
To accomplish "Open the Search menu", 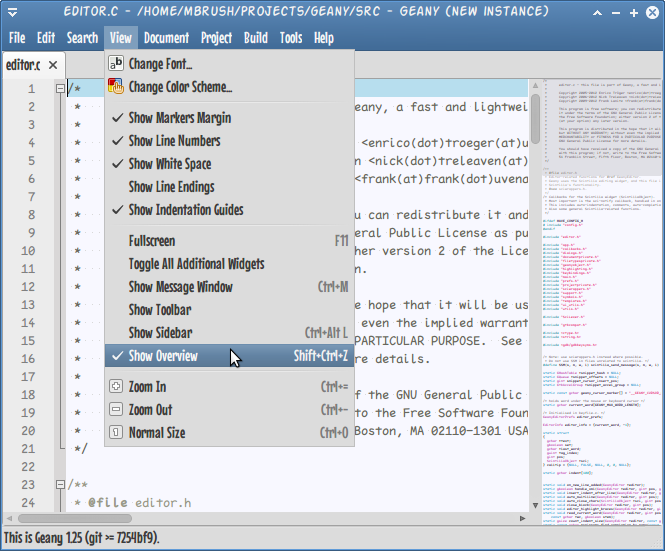I will (82, 38).
